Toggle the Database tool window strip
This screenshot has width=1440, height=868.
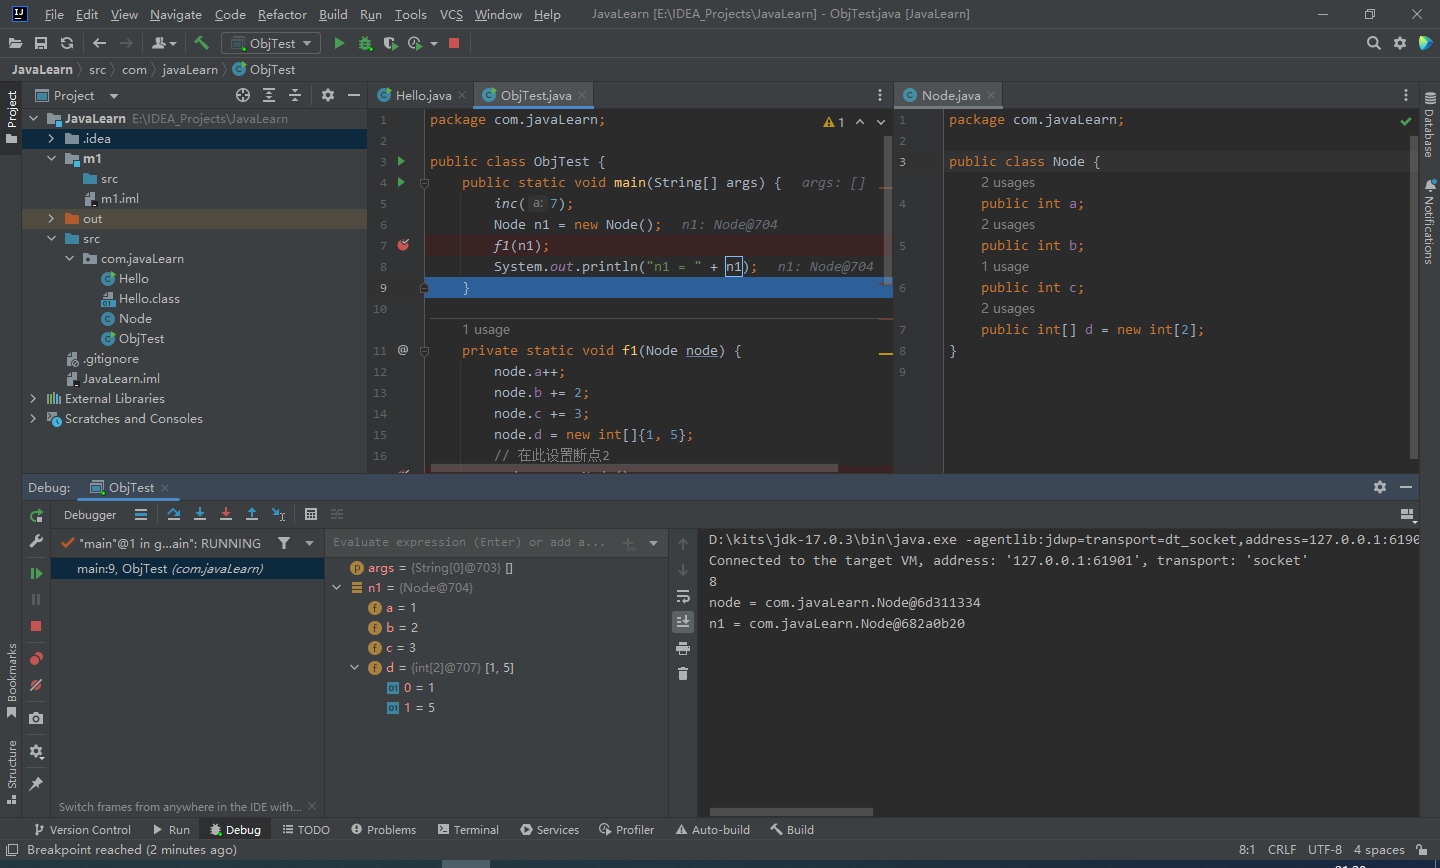[x=1429, y=125]
